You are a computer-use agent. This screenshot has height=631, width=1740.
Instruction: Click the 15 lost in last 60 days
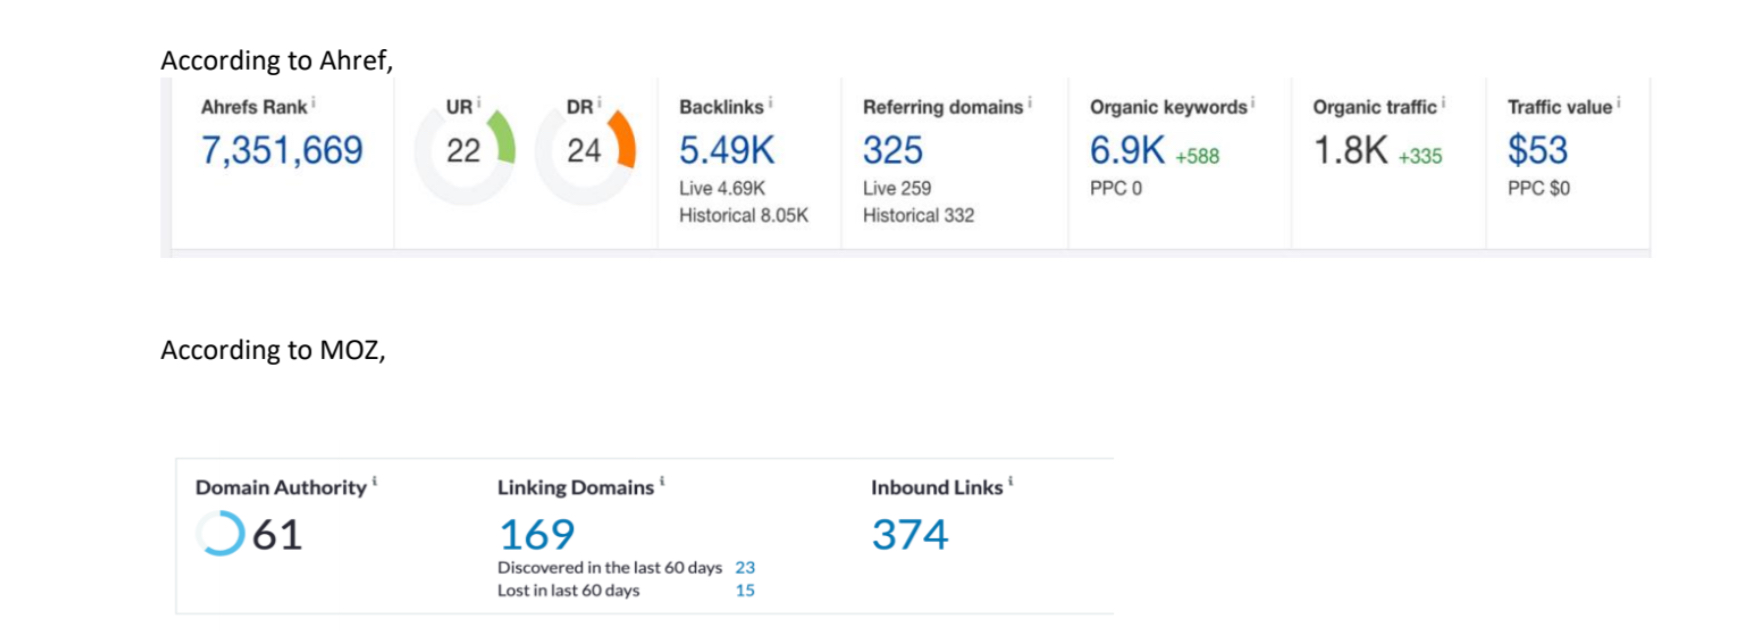coord(745,590)
